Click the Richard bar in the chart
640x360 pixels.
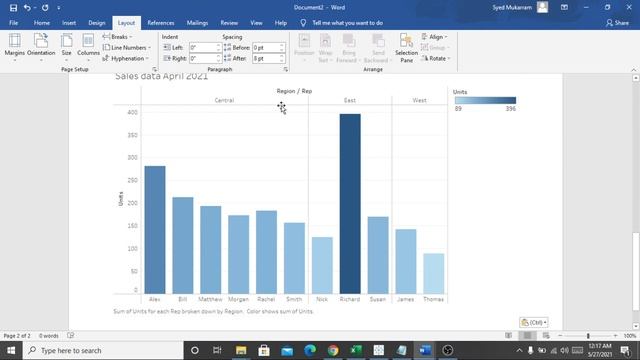350,204
